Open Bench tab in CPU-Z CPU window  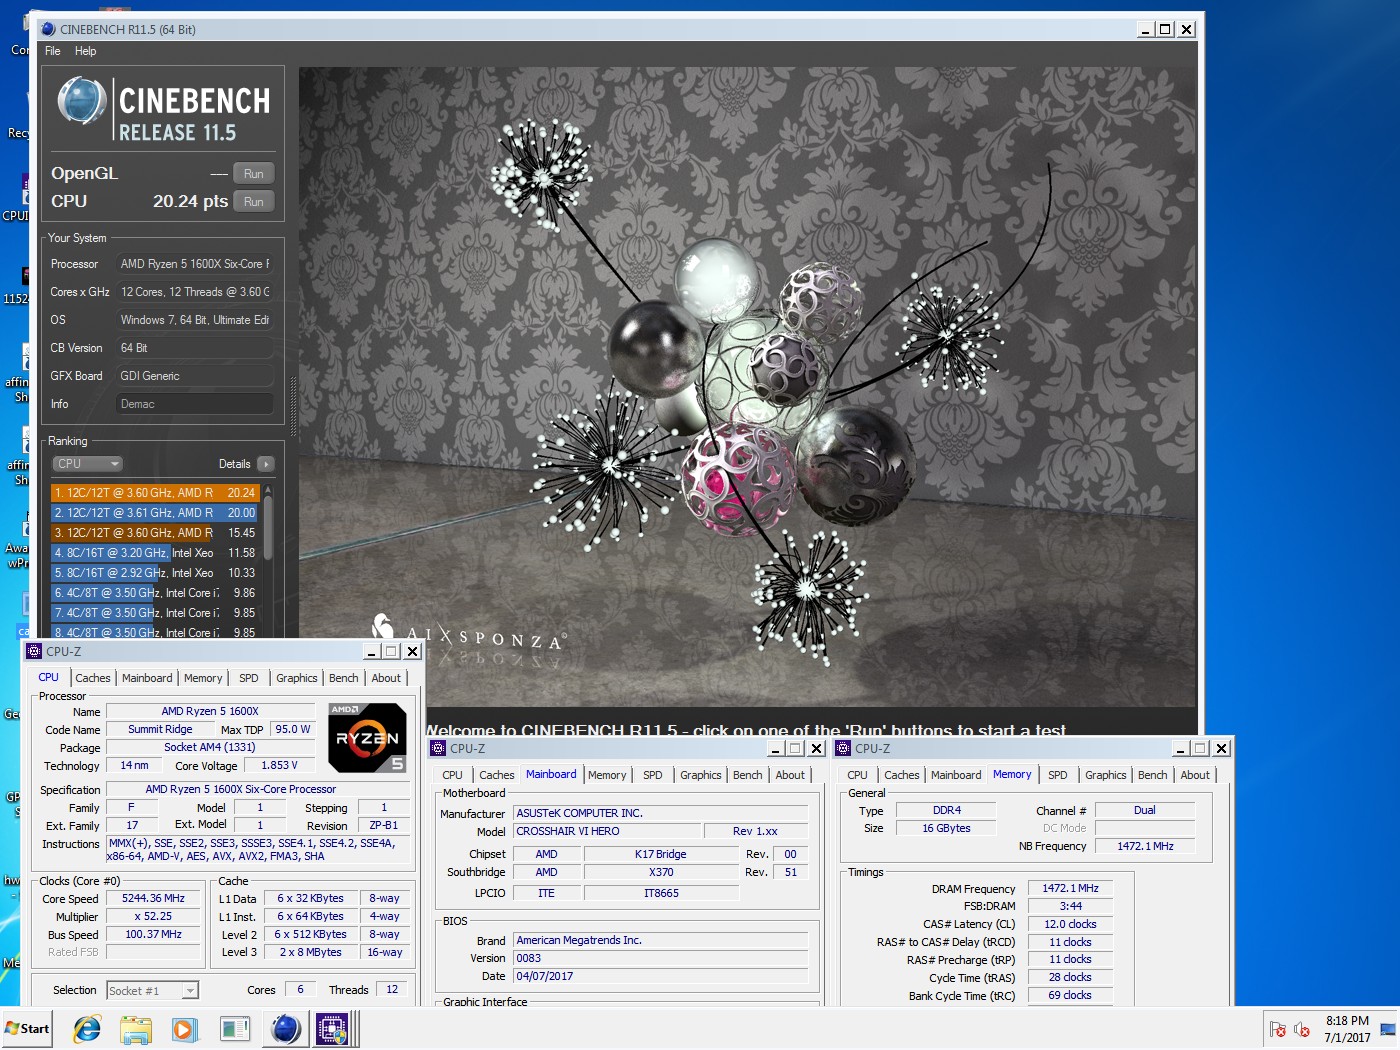(x=344, y=678)
